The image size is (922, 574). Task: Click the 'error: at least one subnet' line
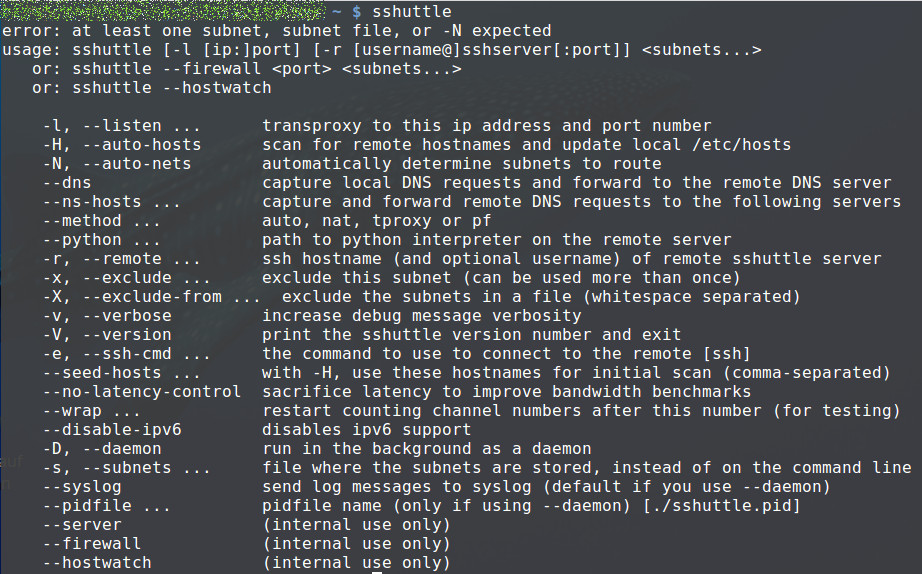coord(276,31)
